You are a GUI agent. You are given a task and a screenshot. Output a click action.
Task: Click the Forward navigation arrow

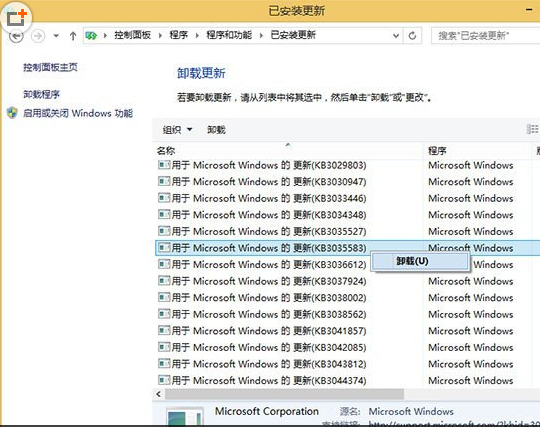coord(38,36)
